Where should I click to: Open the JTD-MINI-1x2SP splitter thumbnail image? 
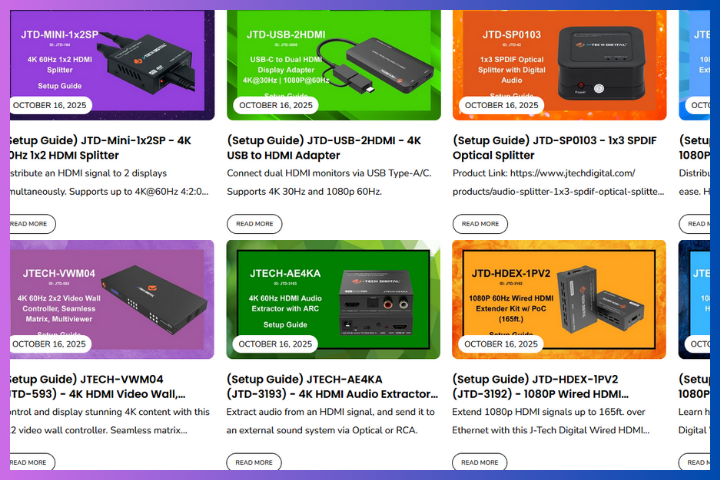click(112, 65)
